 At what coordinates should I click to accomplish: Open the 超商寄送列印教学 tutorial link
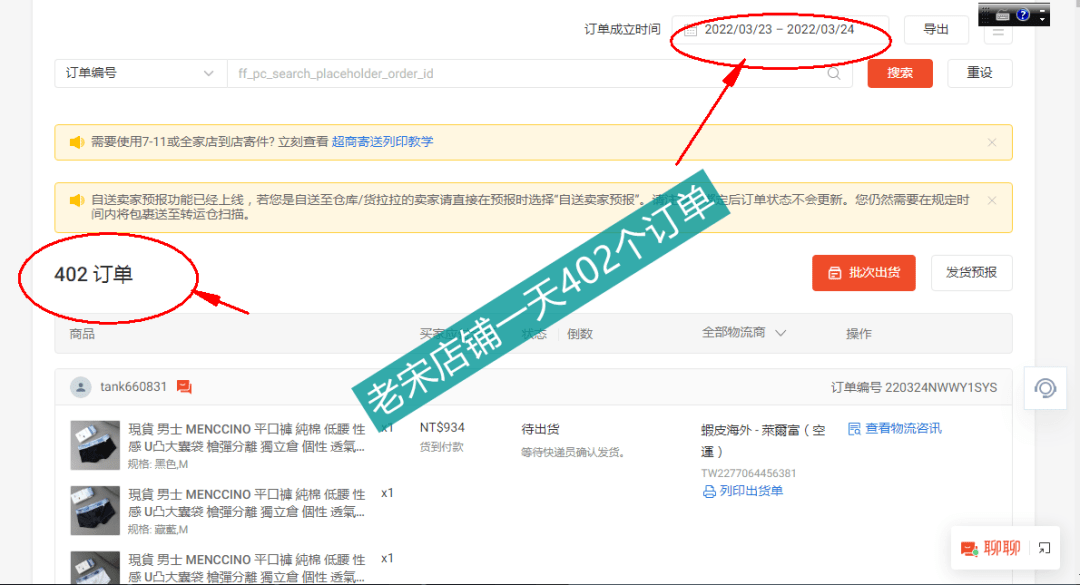click(x=382, y=142)
